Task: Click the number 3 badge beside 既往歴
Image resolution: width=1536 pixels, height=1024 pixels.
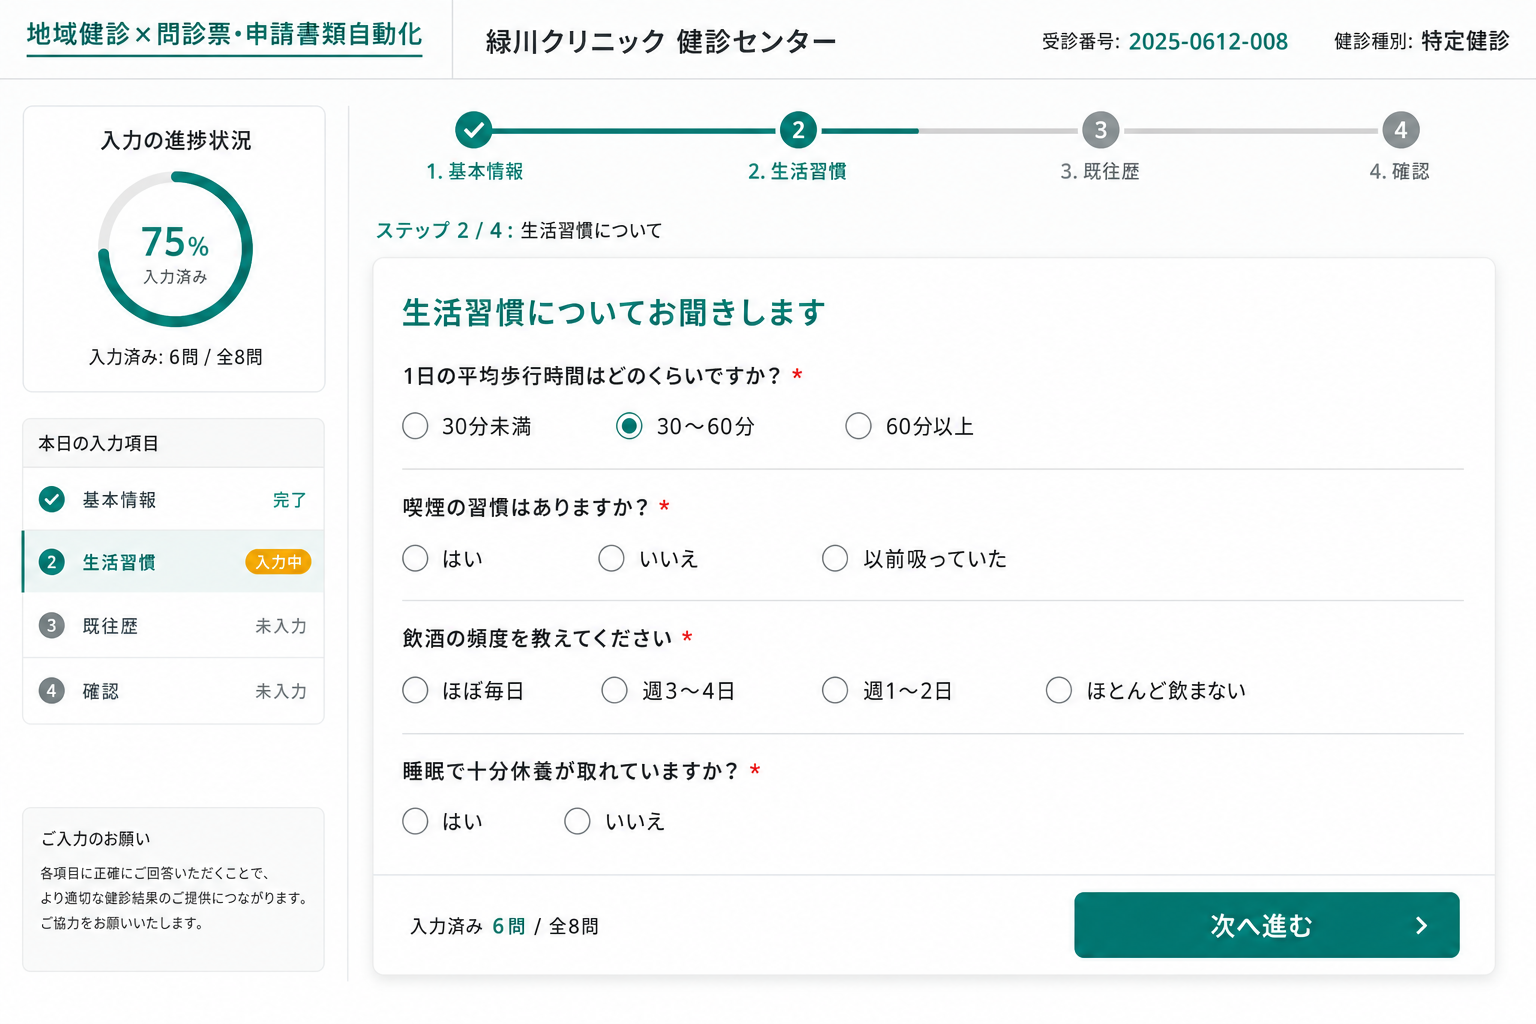Action: 52,626
